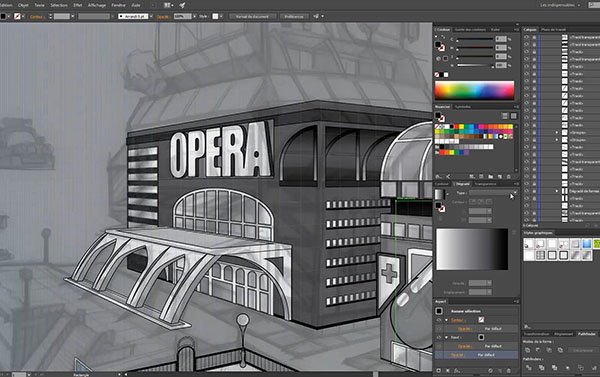Screen dimensions: 600x377
Task: Toggle lock on Dégradé de formes layer
Action: [x=534, y=191]
